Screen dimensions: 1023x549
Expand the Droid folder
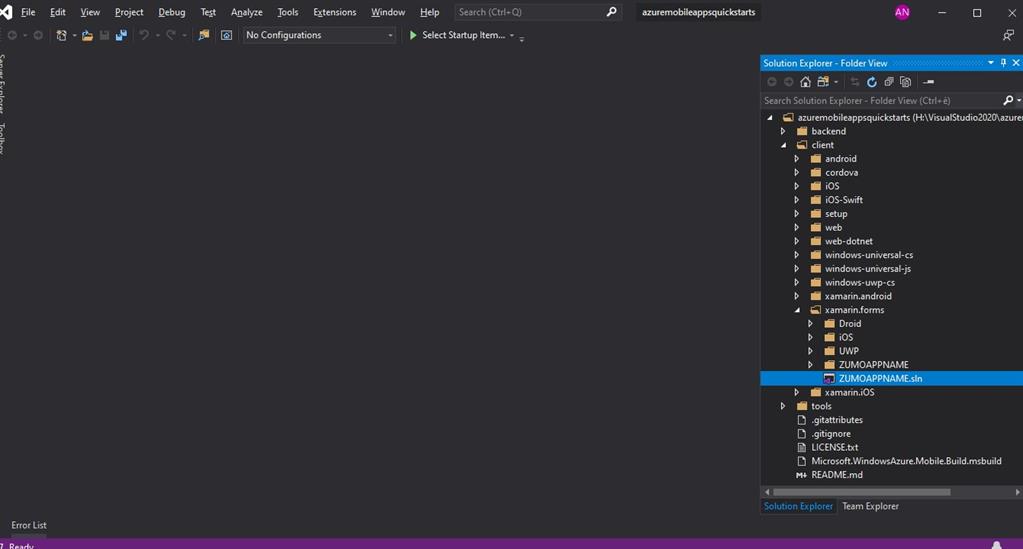pyautogui.click(x=810, y=324)
